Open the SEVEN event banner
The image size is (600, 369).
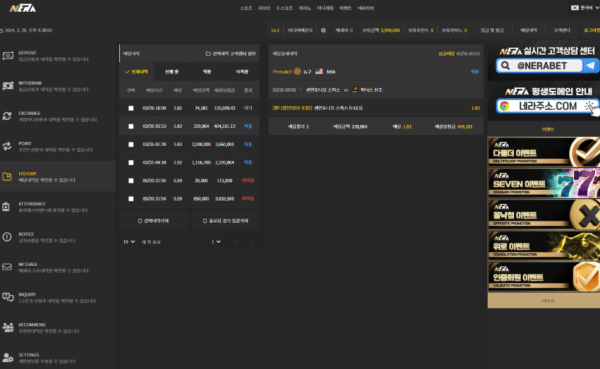pos(544,183)
